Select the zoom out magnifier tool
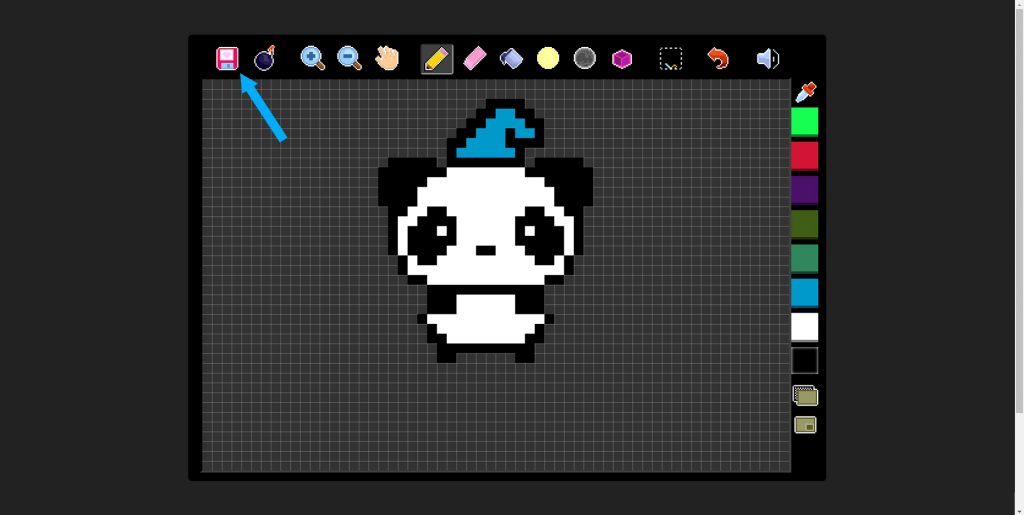 point(349,58)
